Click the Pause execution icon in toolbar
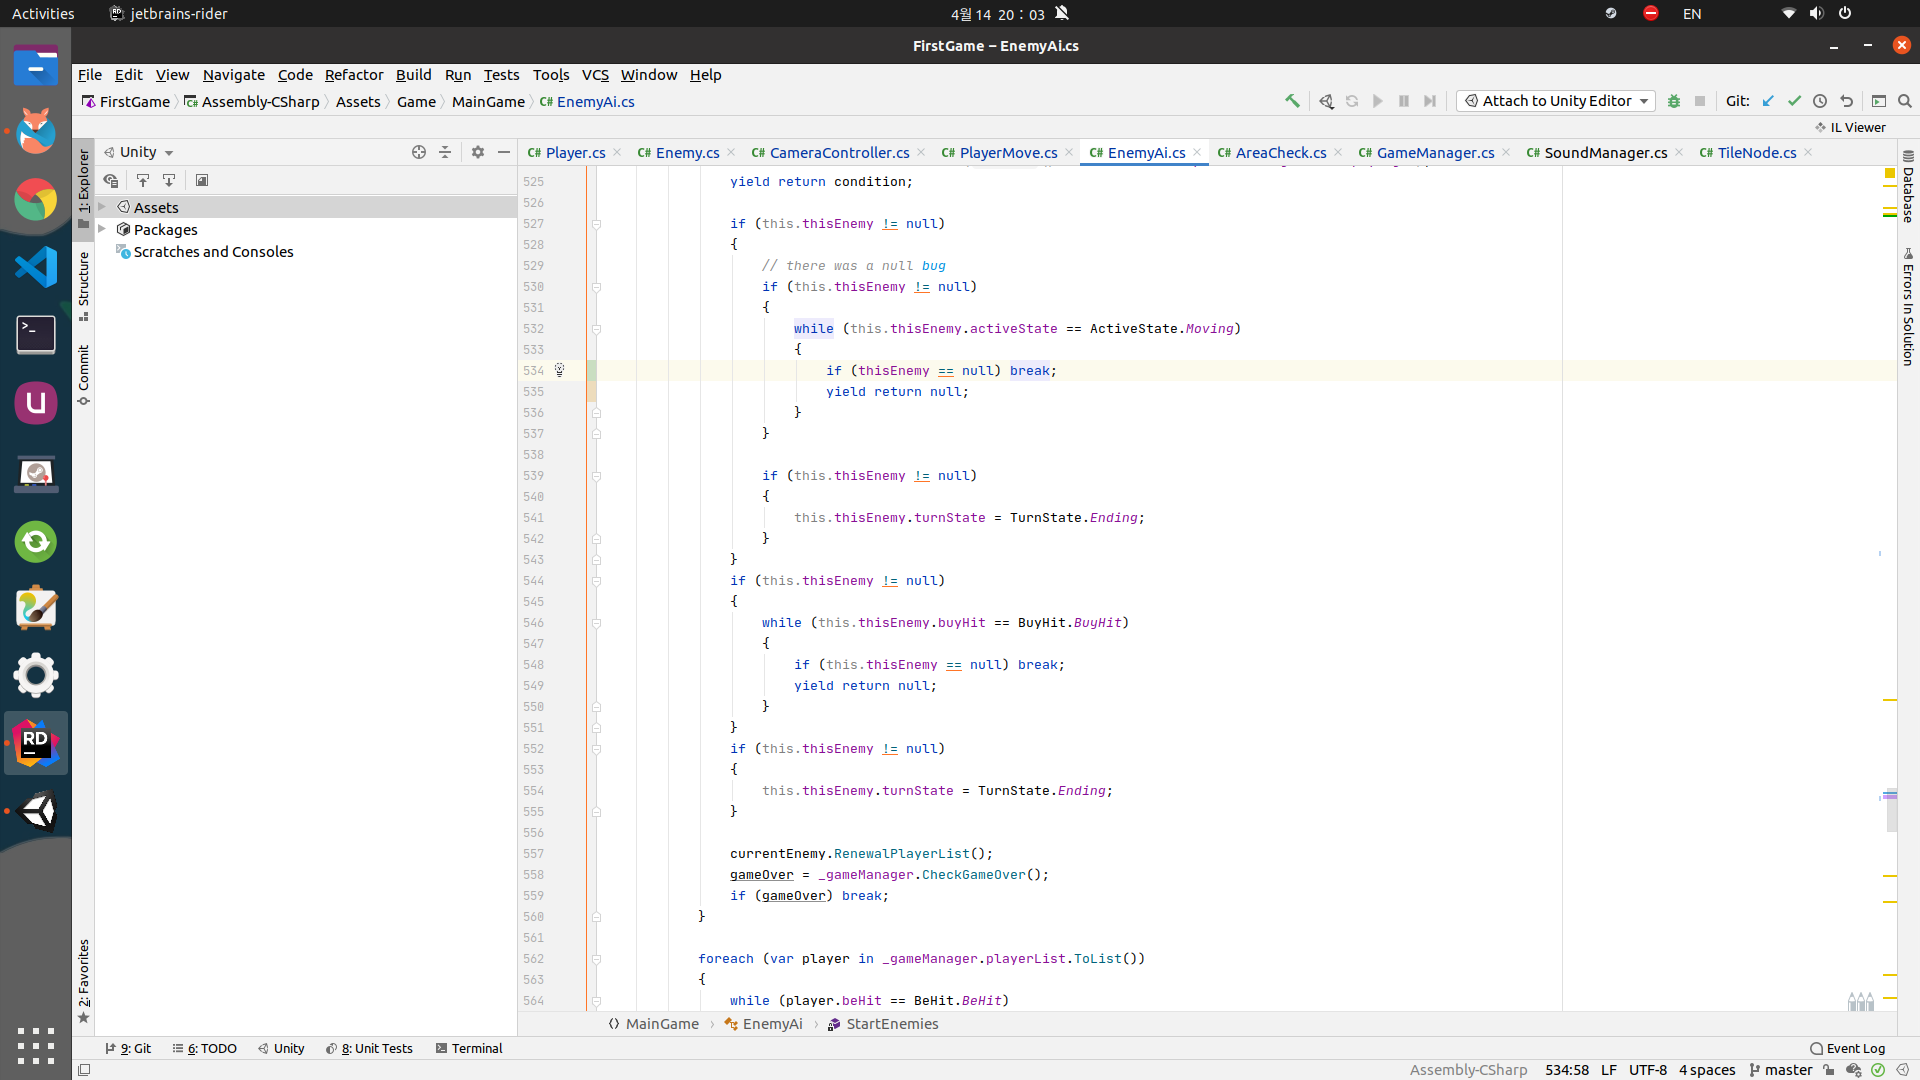 1404,101
